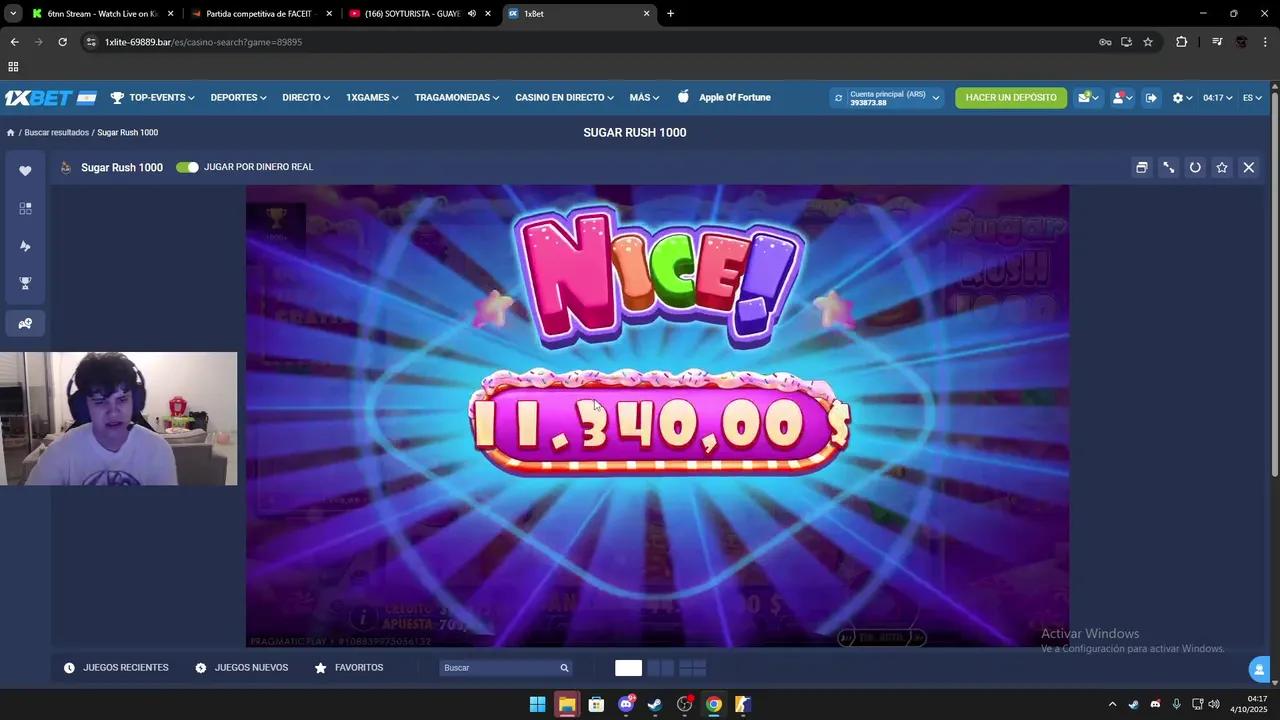Open the live chat support bubble
This screenshot has width=1280, height=720.
[x=1260, y=669]
